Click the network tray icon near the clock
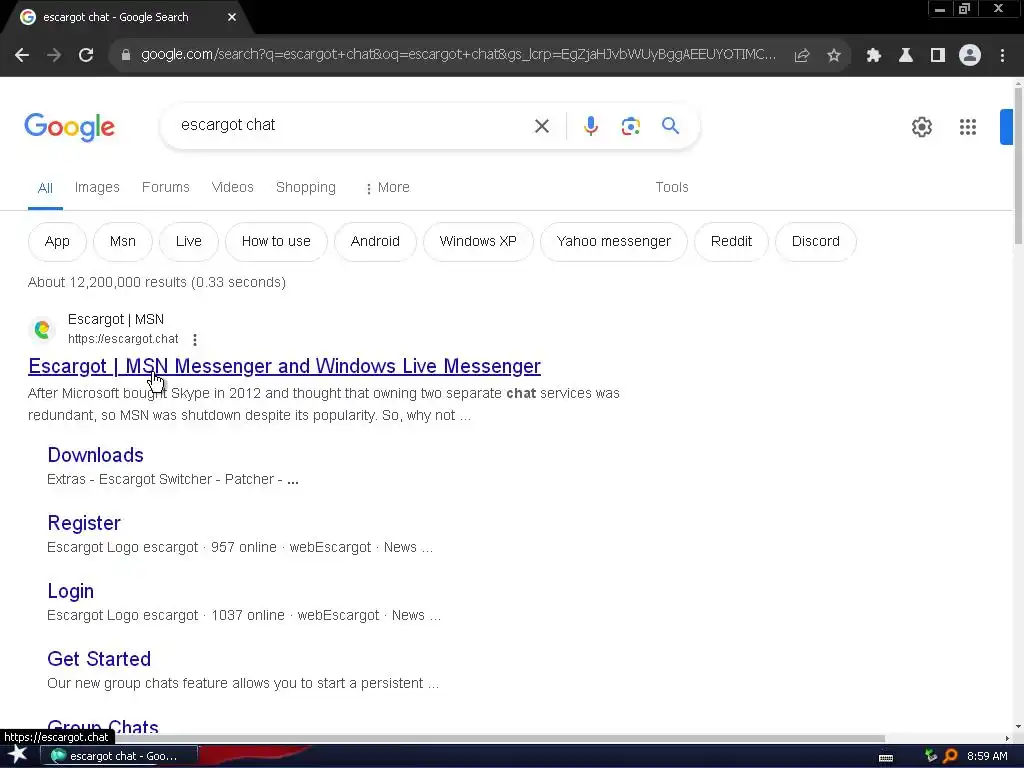The height and width of the screenshot is (768, 1024). (x=931, y=756)
